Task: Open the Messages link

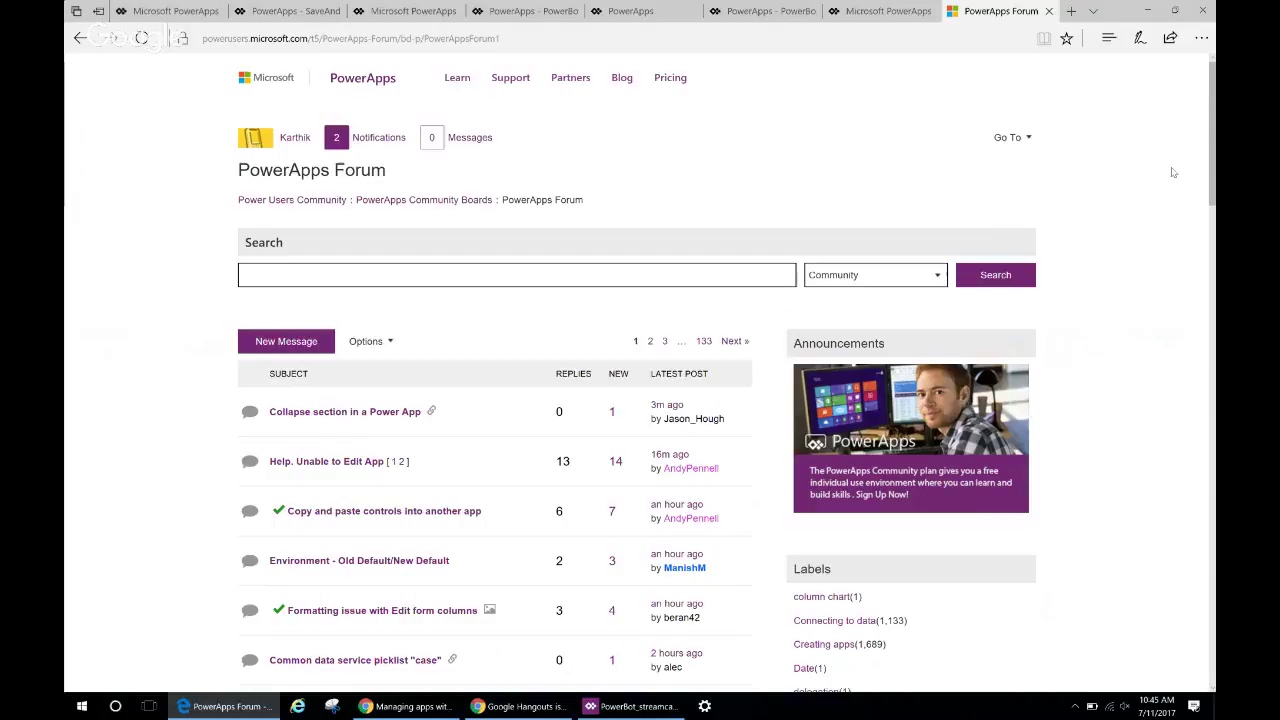Action: 469,137
